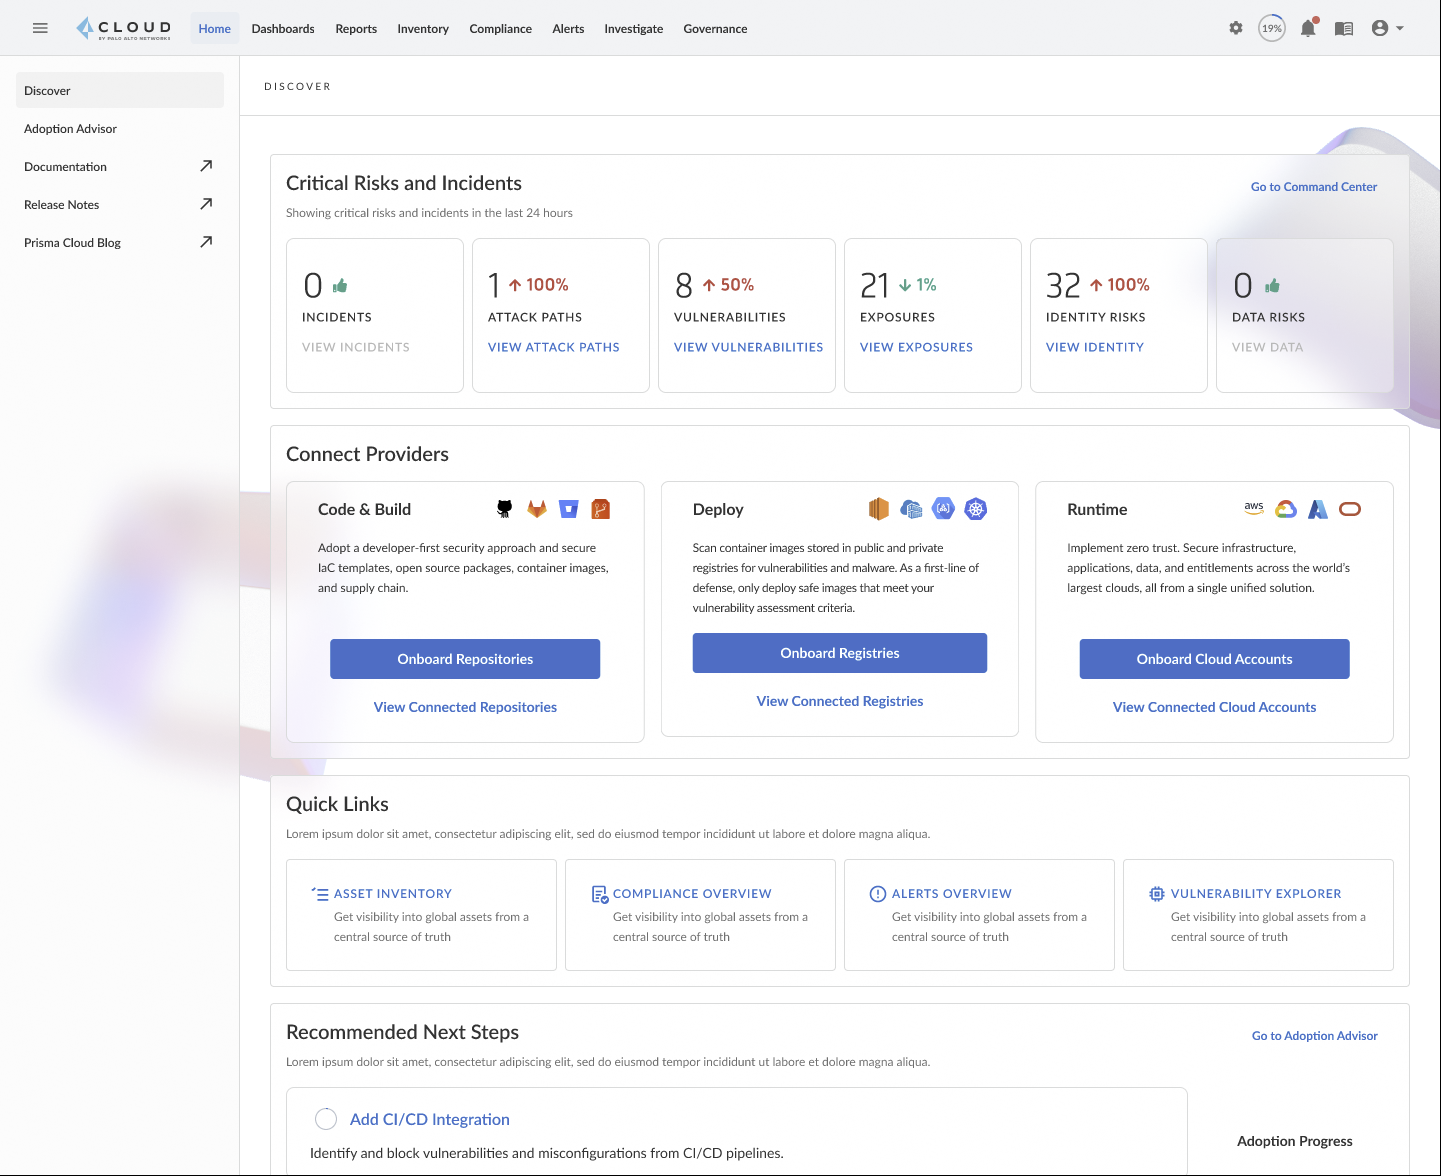Select the Add CI/CD Integration radio button
Screen dimensions: 1441x1176
coord(326,1119)
